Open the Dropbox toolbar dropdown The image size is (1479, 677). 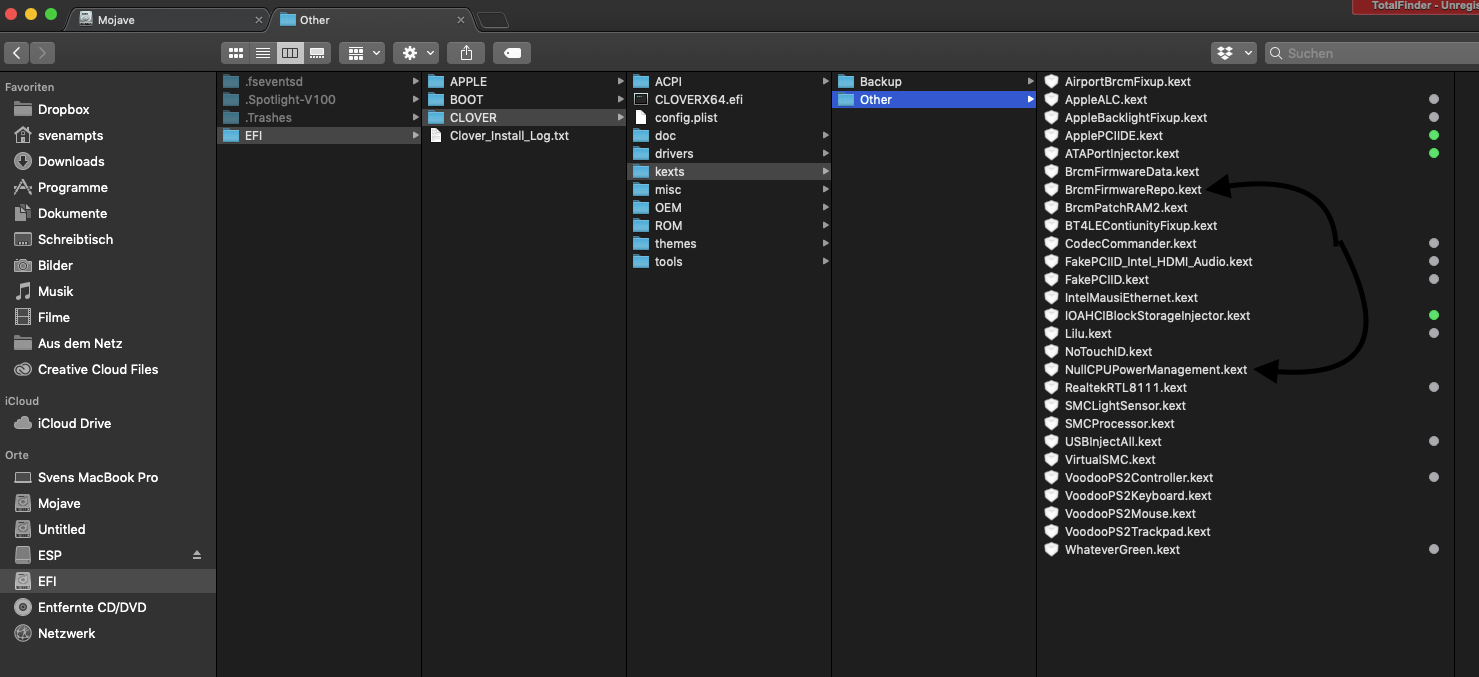(1233, 53)
